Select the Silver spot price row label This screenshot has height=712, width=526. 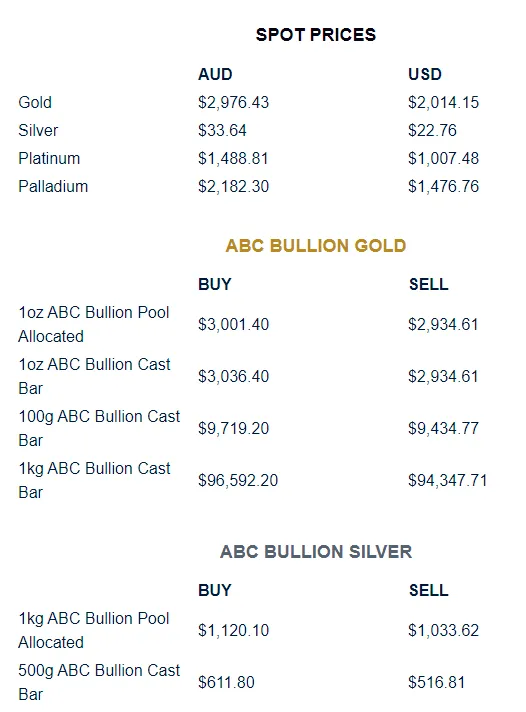(38, 131)
